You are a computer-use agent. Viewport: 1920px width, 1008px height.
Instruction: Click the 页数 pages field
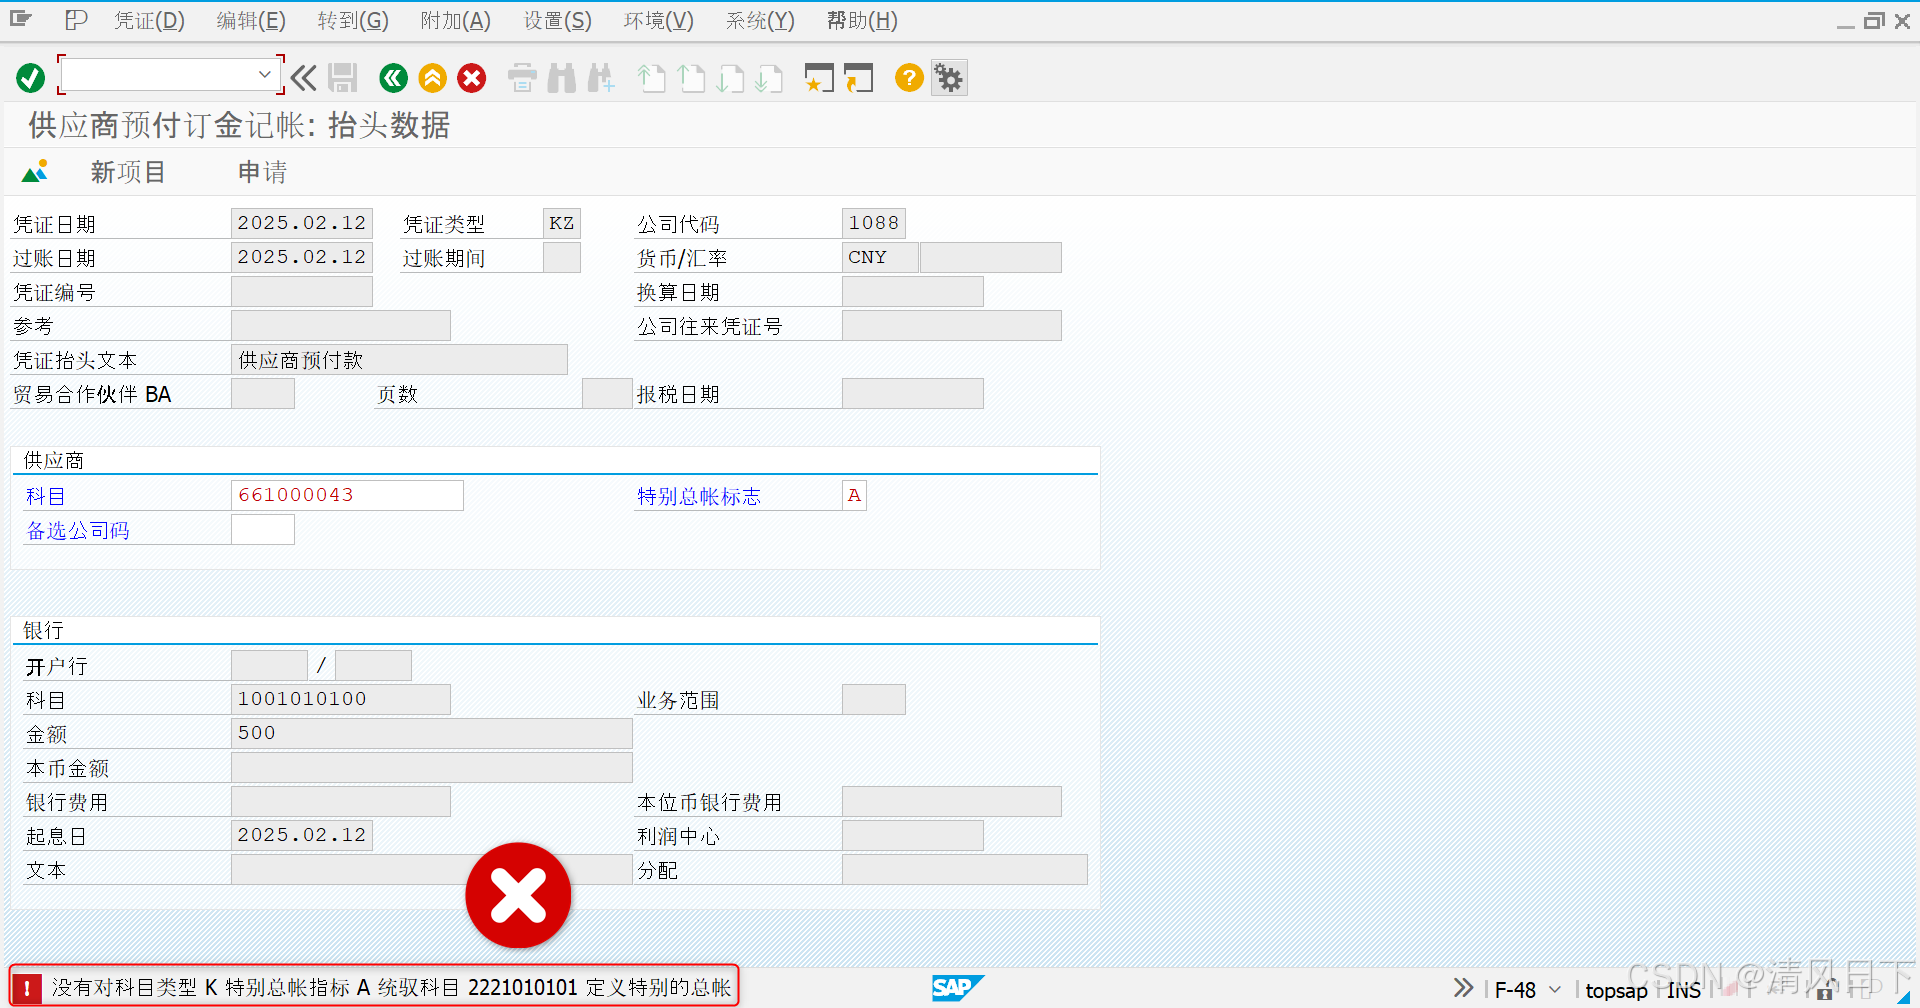tap(607, 393)
